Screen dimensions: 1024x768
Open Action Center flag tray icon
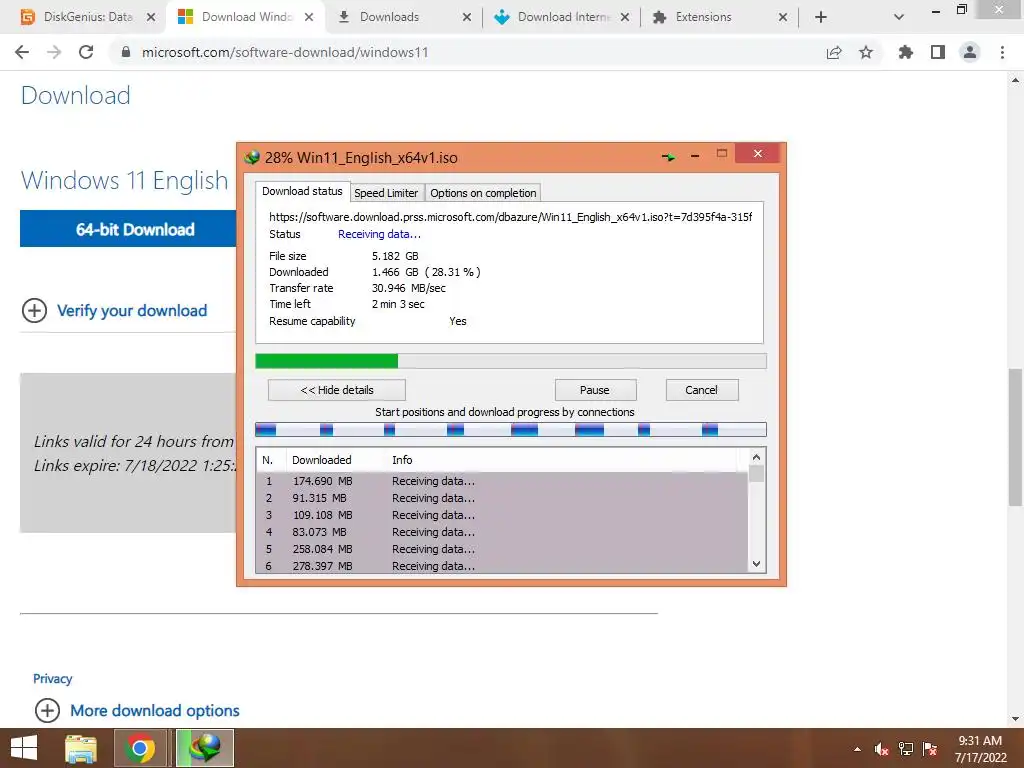click(930, 749)
